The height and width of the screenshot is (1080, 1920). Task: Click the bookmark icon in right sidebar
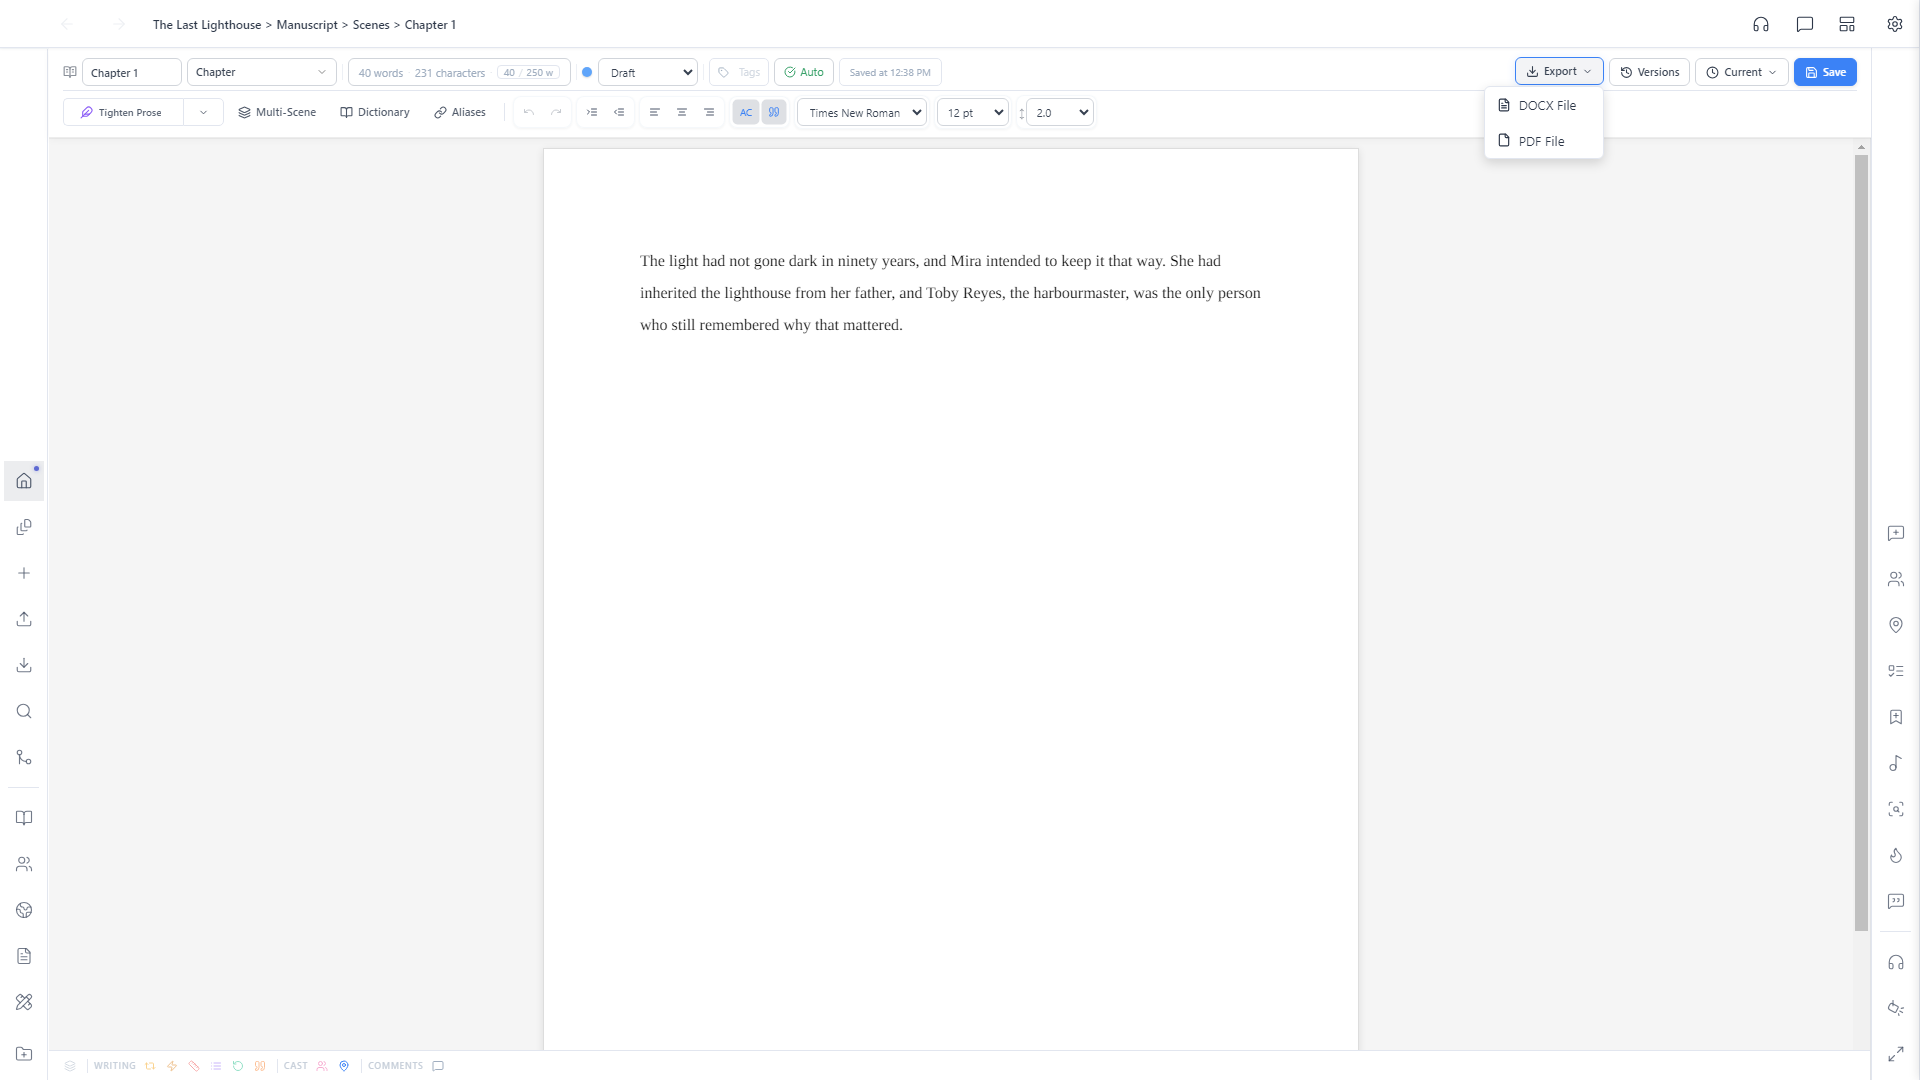tap(1896, 717)
